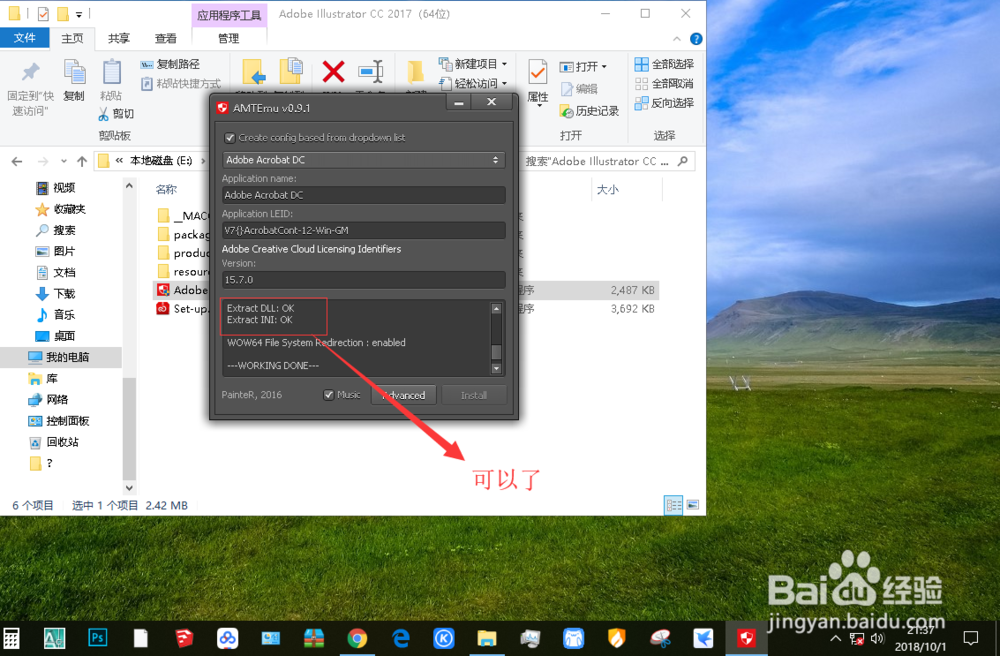This screenshot has width=1000, height=656.
Task: Click the Size column header
Action: [607, 189]
